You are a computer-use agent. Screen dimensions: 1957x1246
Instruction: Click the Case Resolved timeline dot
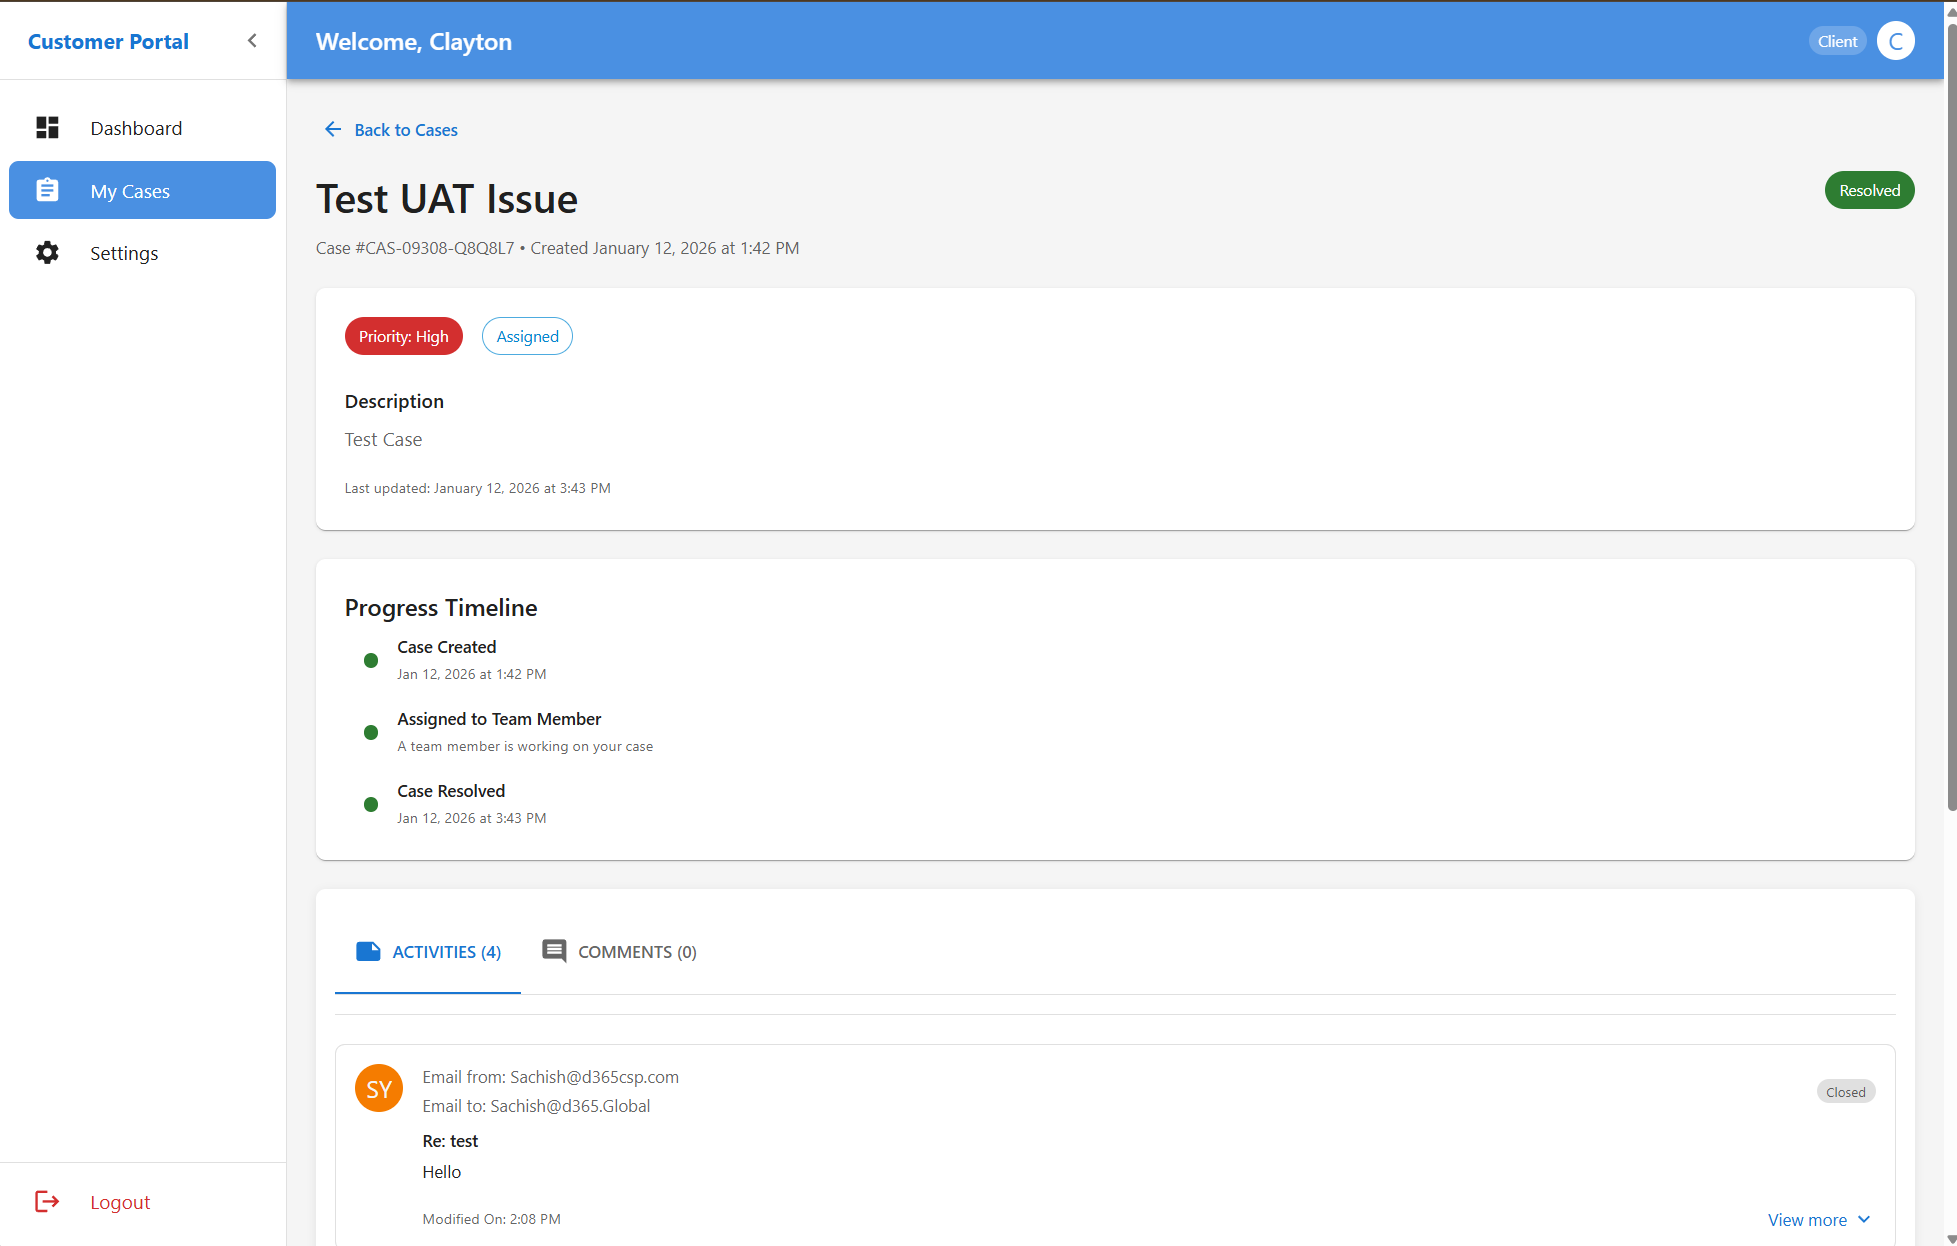tap(371, 804)
